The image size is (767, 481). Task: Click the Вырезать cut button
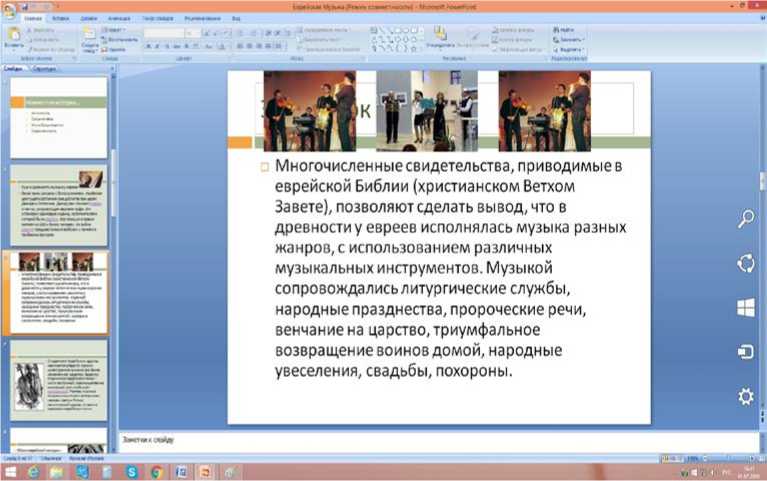pyautogui.click(x=40, y=30)
